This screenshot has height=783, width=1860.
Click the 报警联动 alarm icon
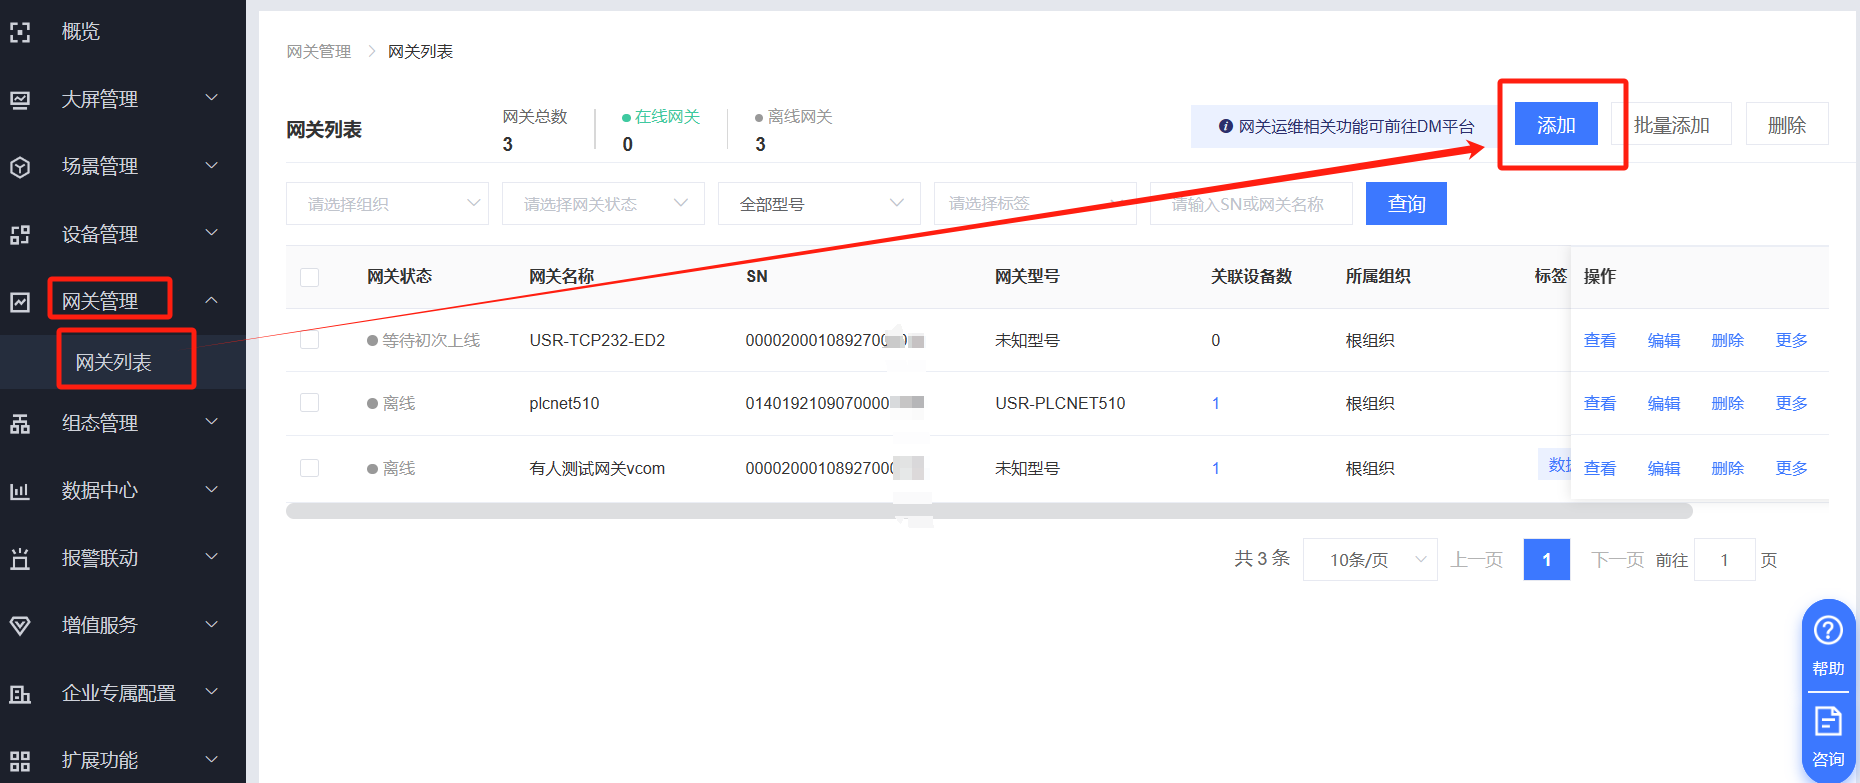[20, 559]
